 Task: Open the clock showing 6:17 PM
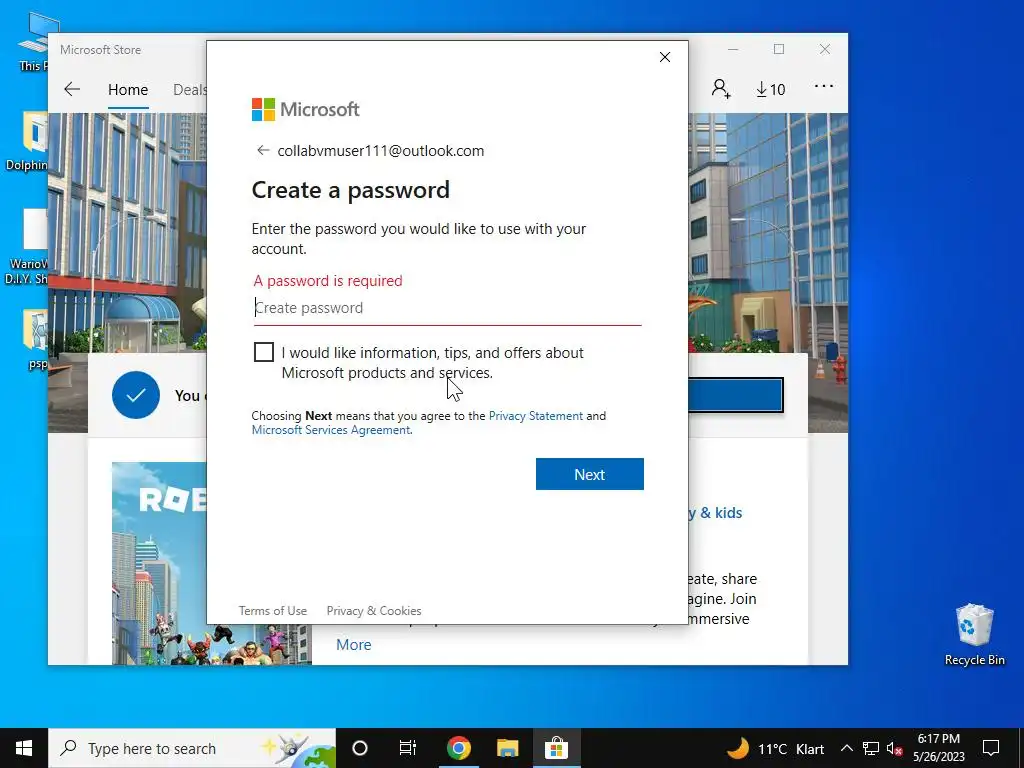(938, 748)
